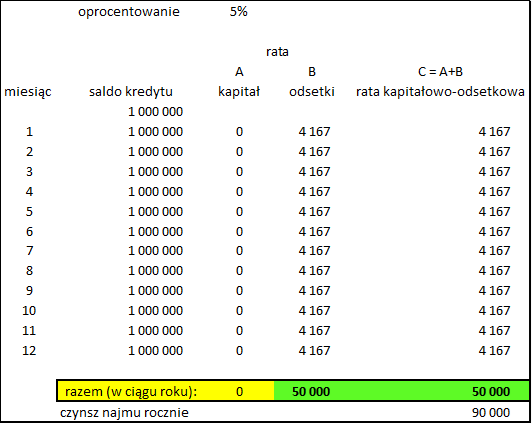Select the 'saldo kredytu' header
The image size is (532, 424).
pyautogui.click(x=131, y=92)
